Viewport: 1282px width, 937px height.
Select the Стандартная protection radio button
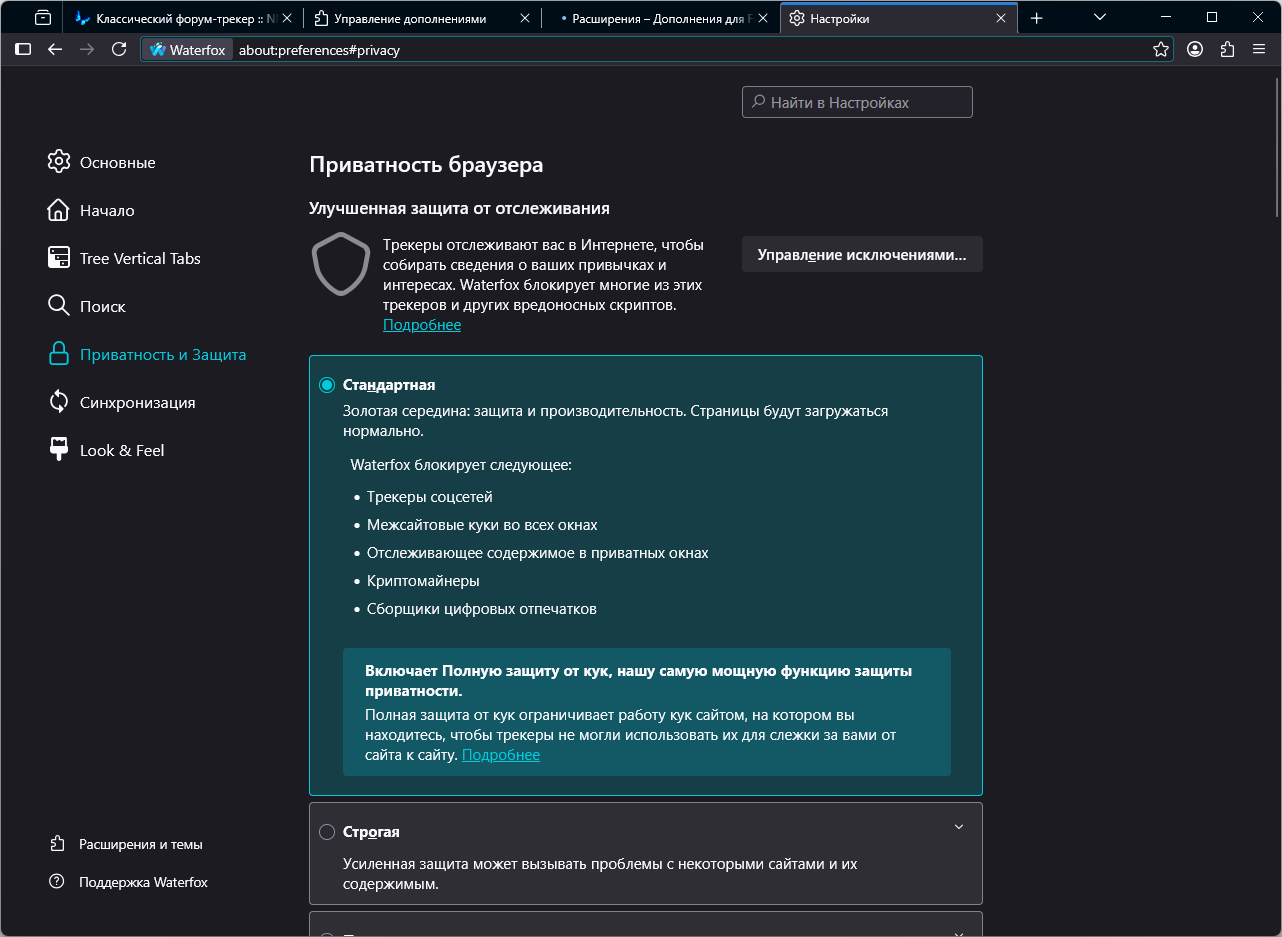point(327,385)
